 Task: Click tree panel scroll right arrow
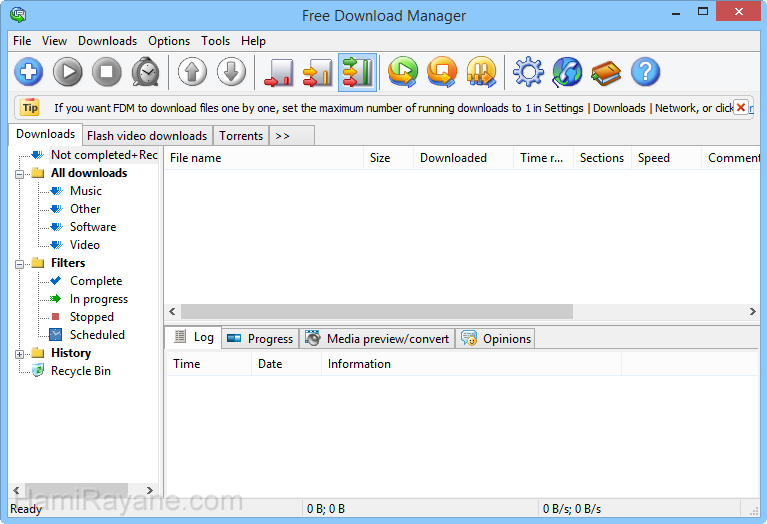point(150,490)
